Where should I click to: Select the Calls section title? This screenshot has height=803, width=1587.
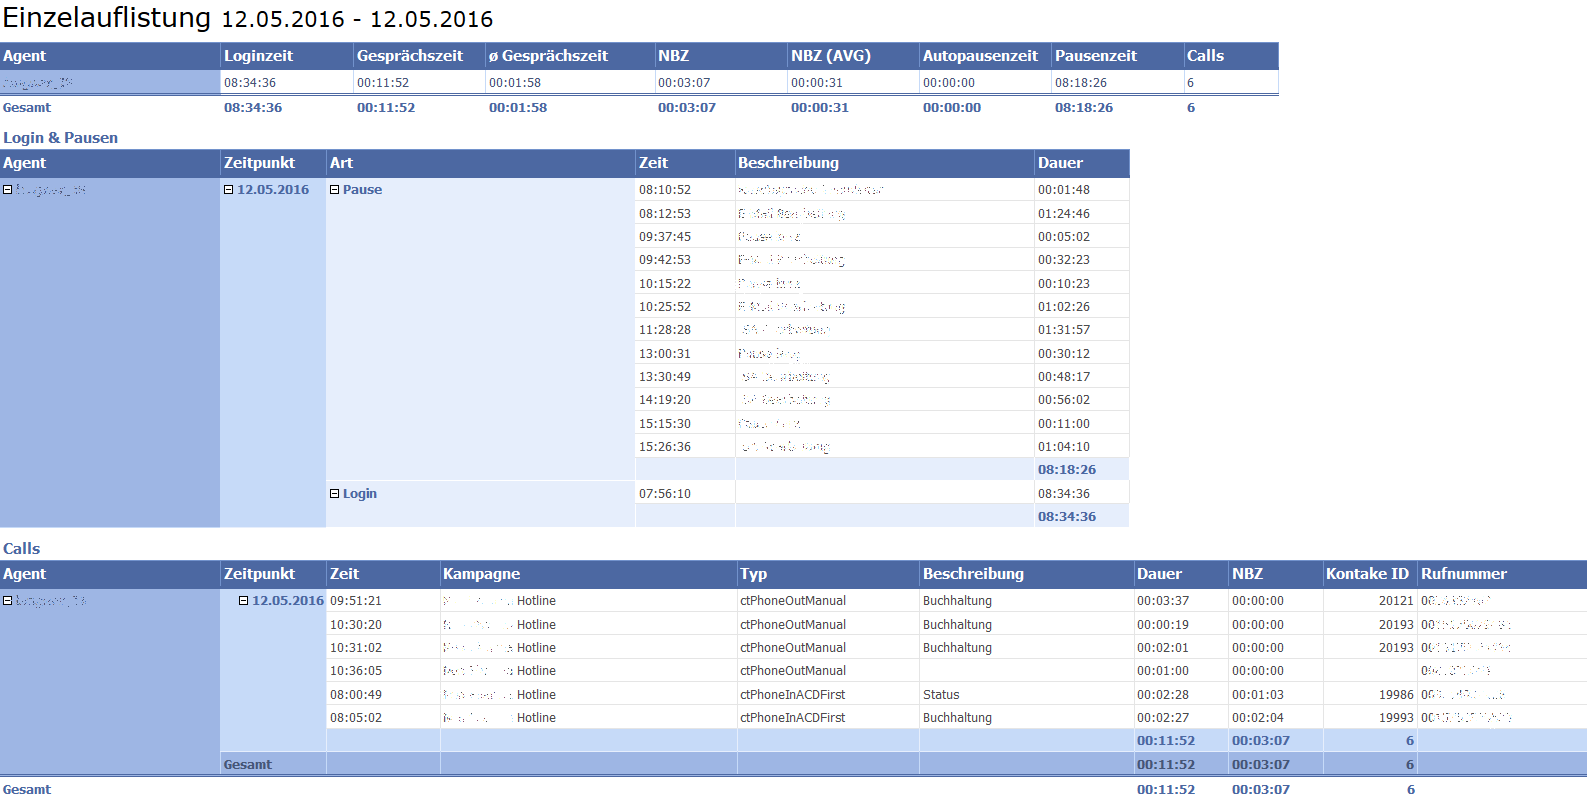[x=21, y=549]
